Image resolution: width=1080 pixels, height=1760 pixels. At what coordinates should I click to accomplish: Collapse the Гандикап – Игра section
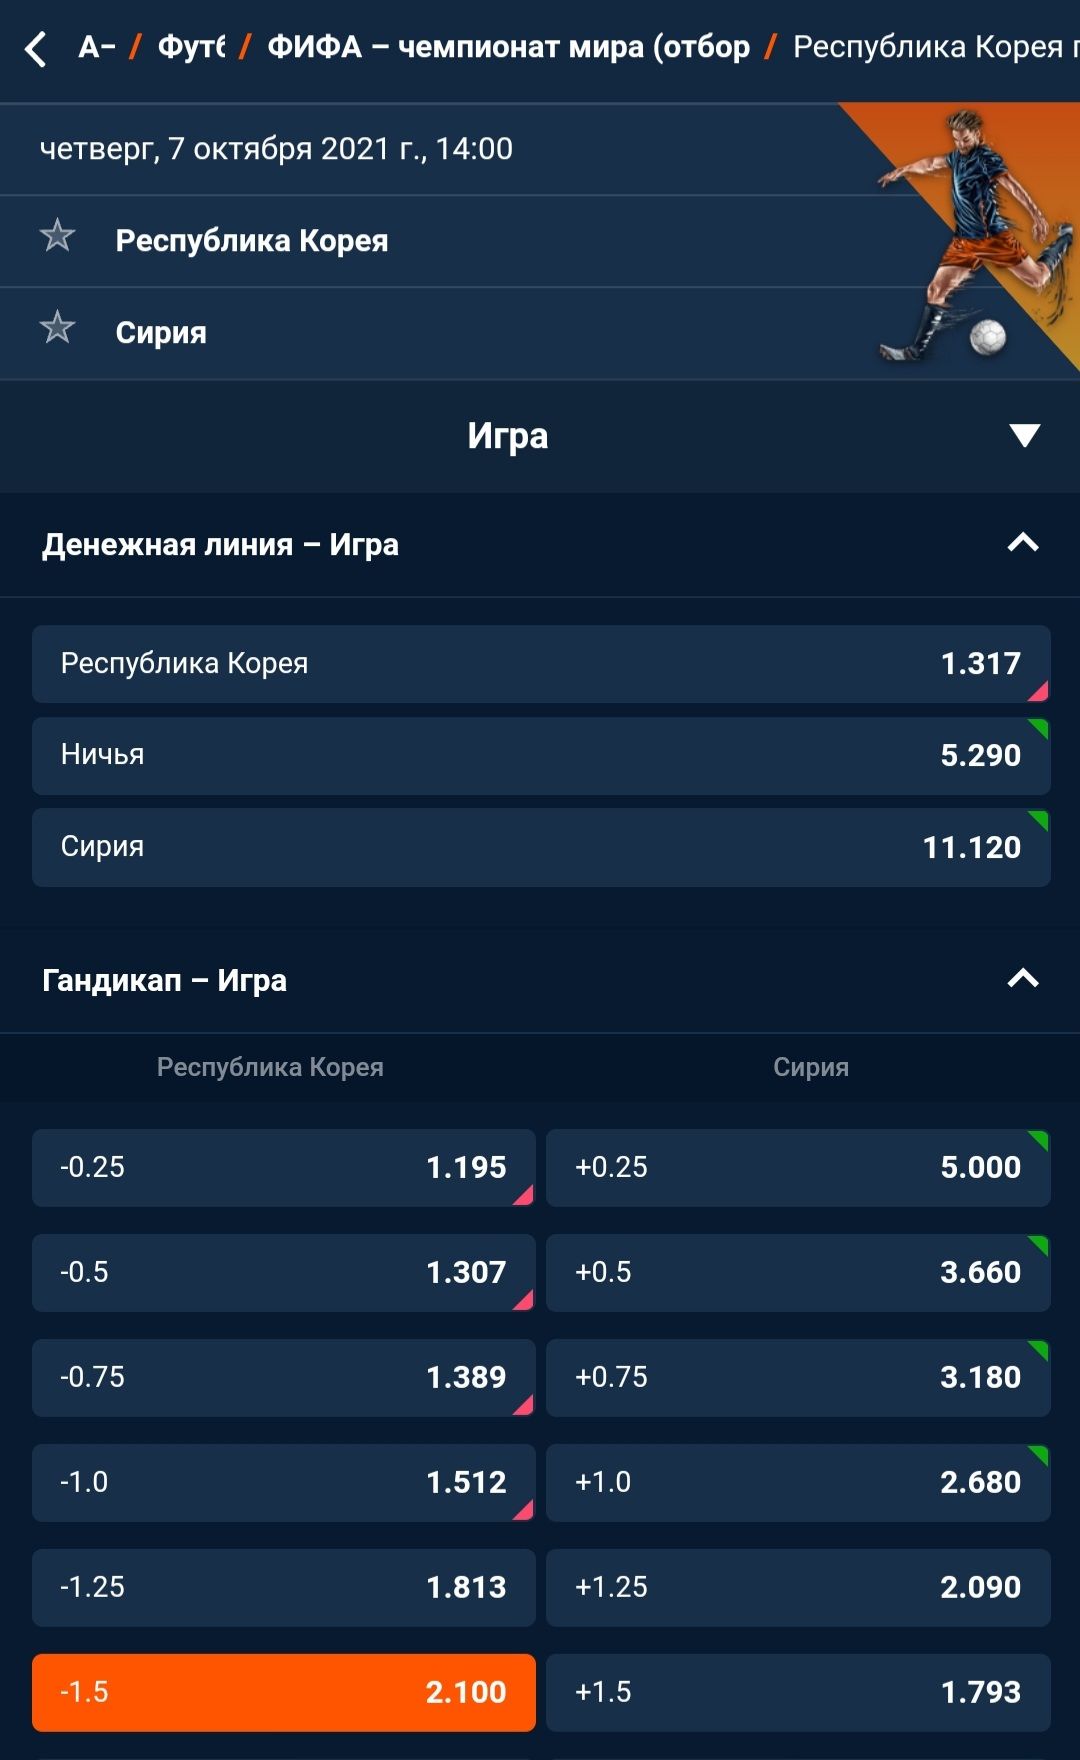[x=1023, y=979]
